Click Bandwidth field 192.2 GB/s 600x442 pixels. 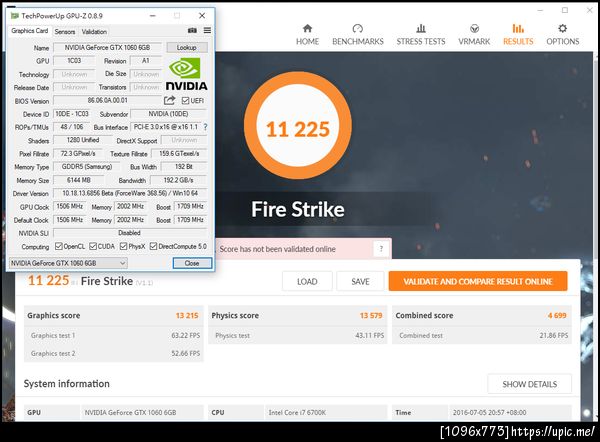(x=178, y=180)
